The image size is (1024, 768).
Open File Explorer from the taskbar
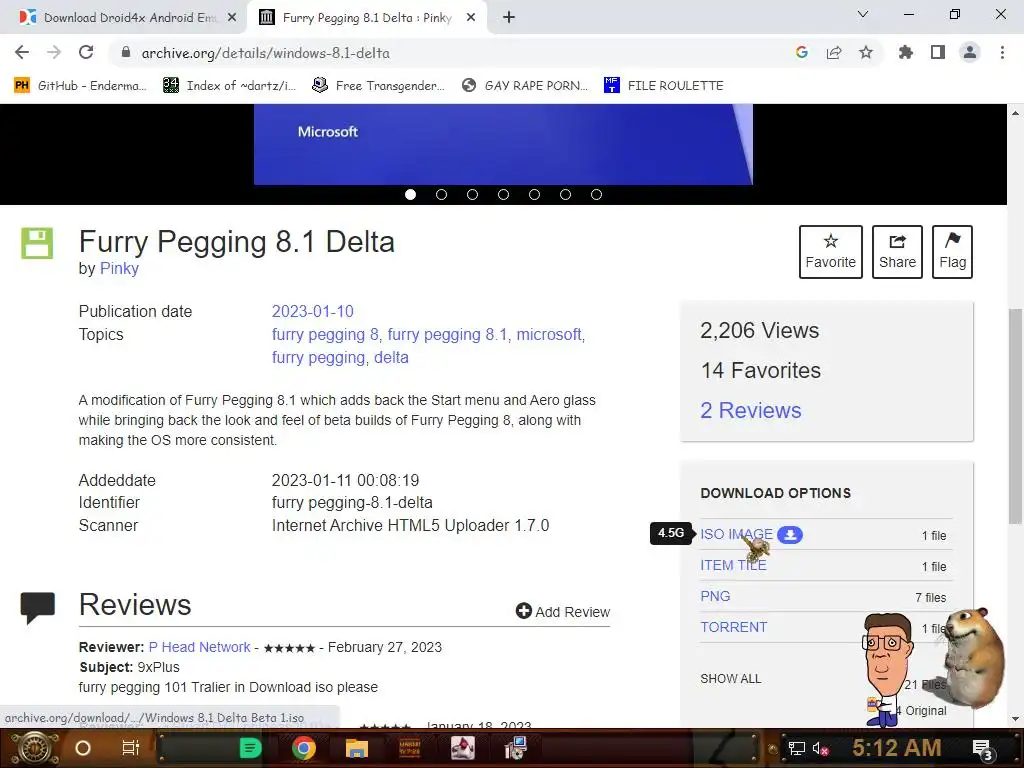pyautogui.click(x=357, y=748)
